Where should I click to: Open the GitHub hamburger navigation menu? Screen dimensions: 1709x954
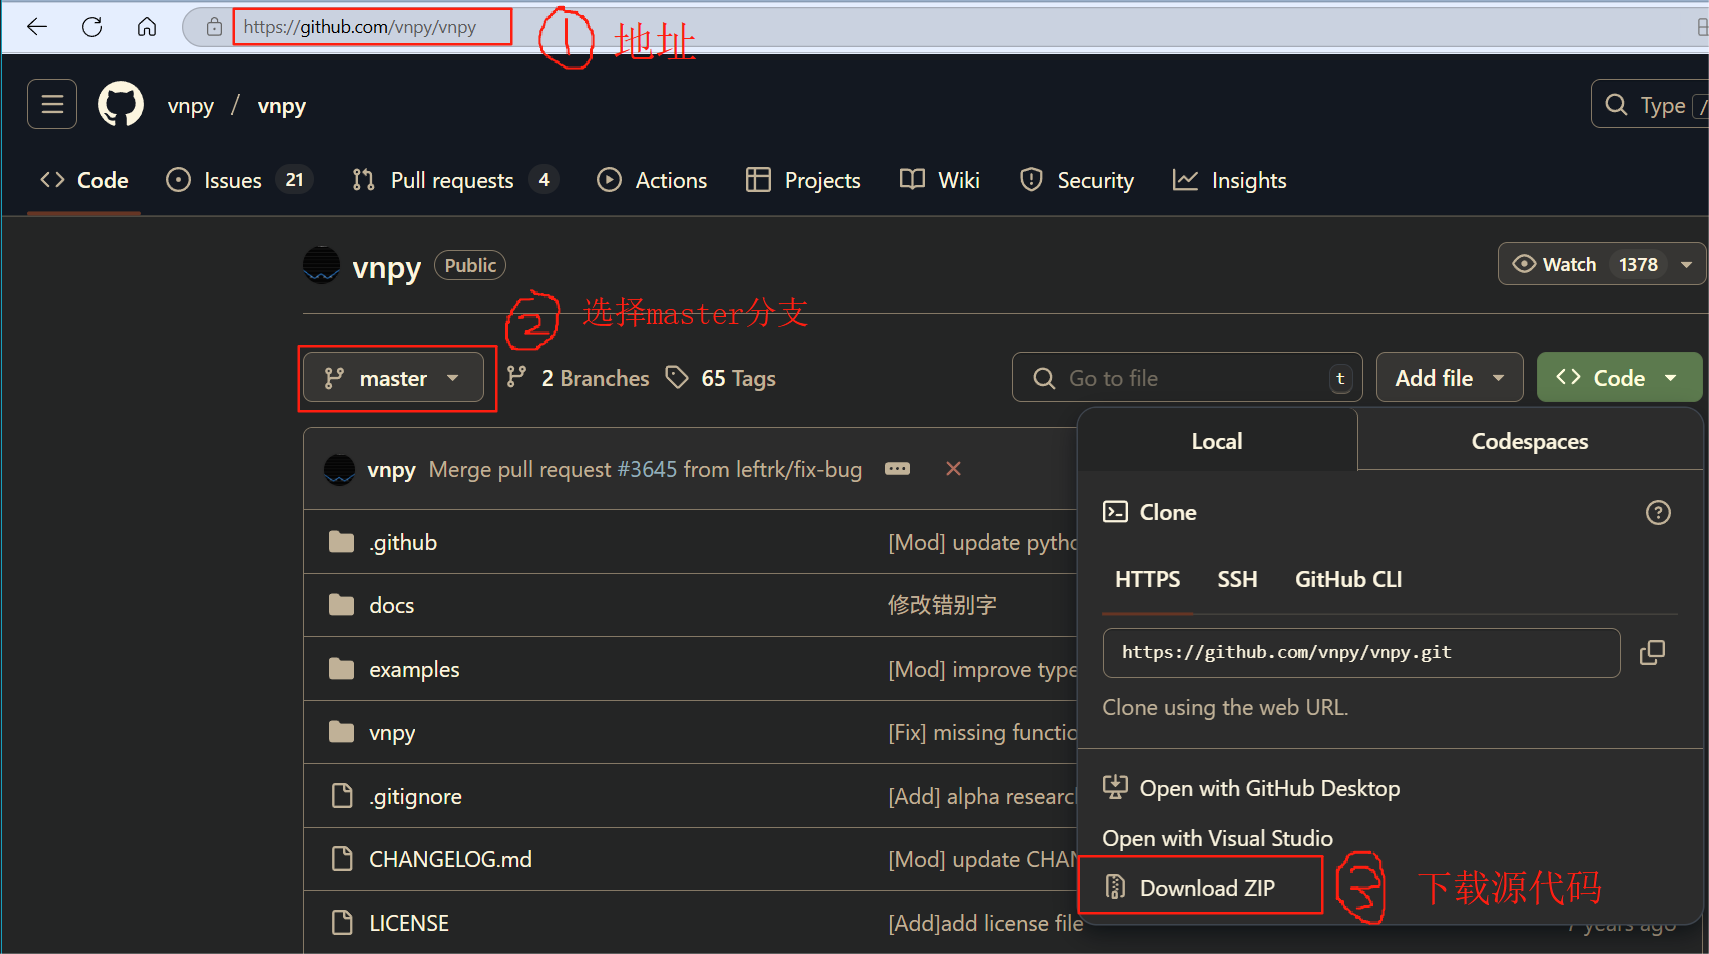point(52,104)
